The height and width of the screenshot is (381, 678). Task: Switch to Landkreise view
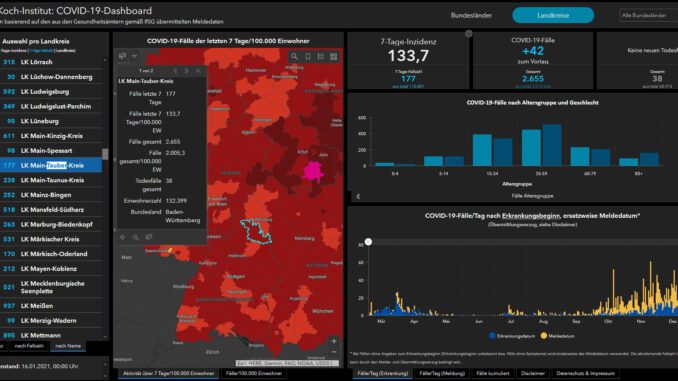(x=553, y=15)
